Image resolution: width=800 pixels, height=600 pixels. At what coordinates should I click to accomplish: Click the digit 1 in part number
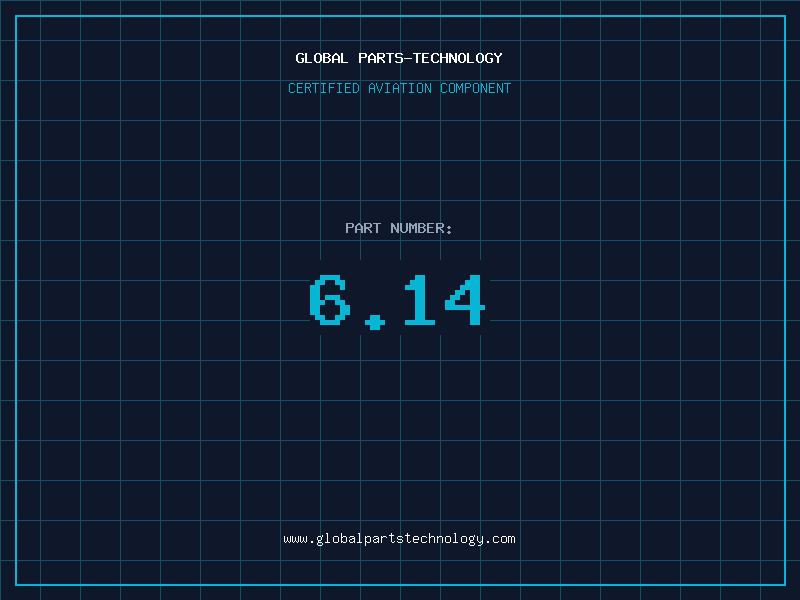point(419,300)
